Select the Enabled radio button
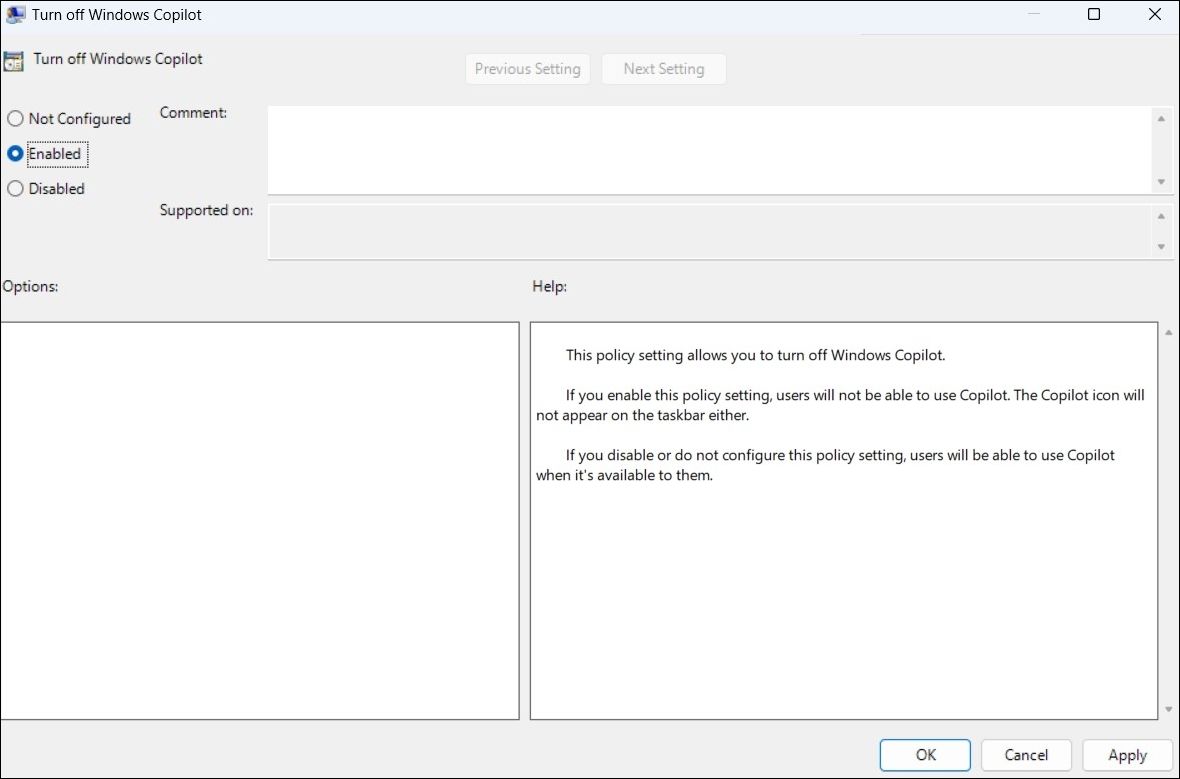Viewport: 1180px width, 779px height. click(x=15, y=153)
